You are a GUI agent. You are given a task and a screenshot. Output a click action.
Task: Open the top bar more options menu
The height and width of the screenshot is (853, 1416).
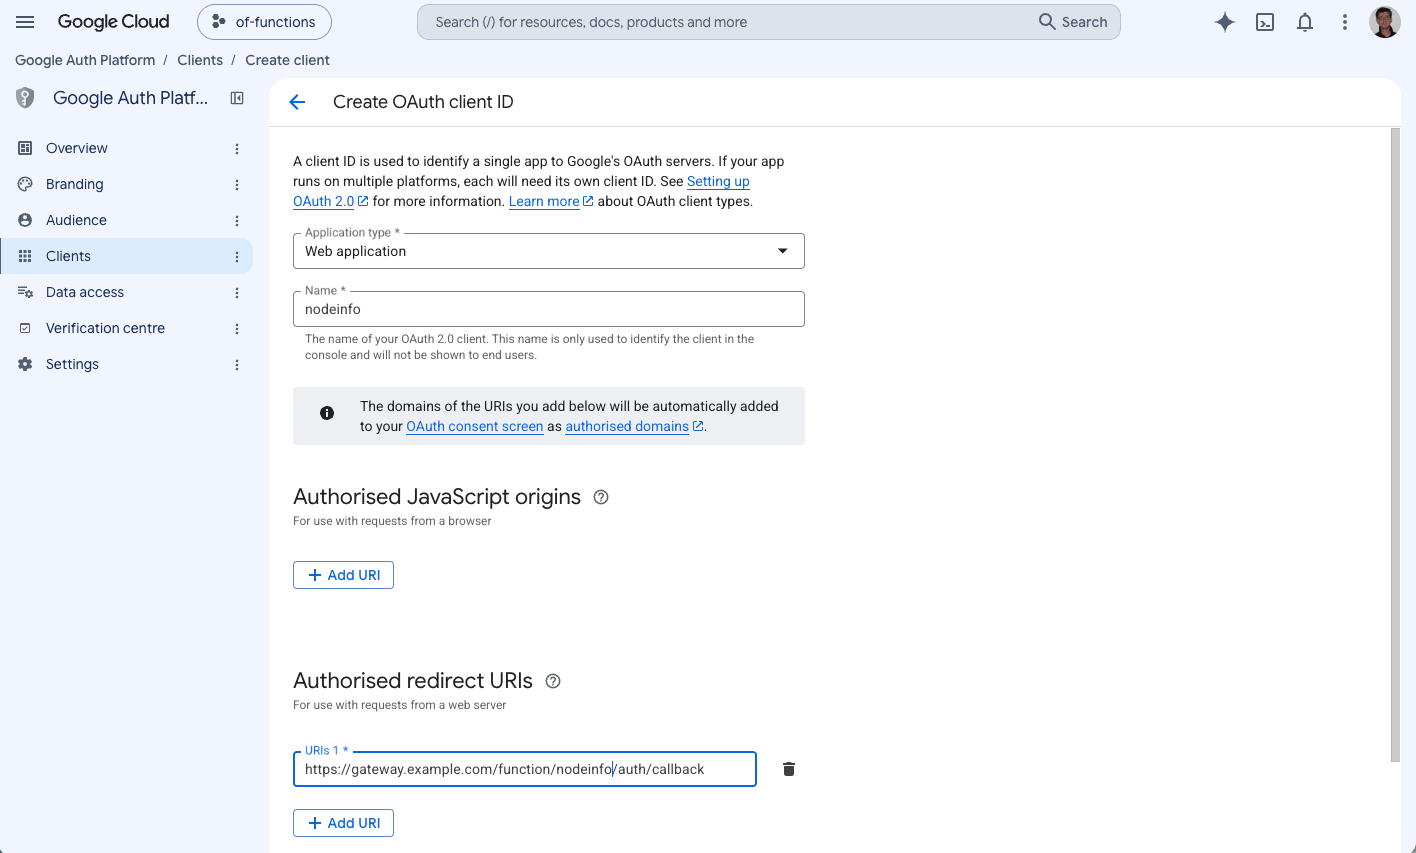1345,22
